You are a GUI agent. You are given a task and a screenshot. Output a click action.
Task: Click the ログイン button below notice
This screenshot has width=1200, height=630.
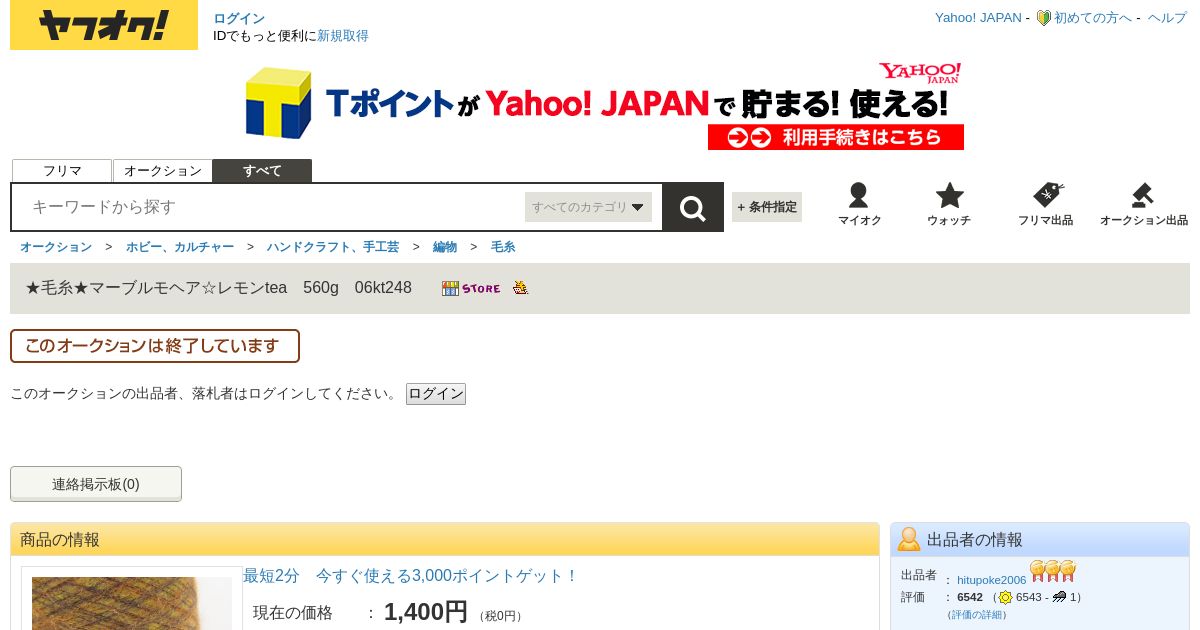point(436,394)
